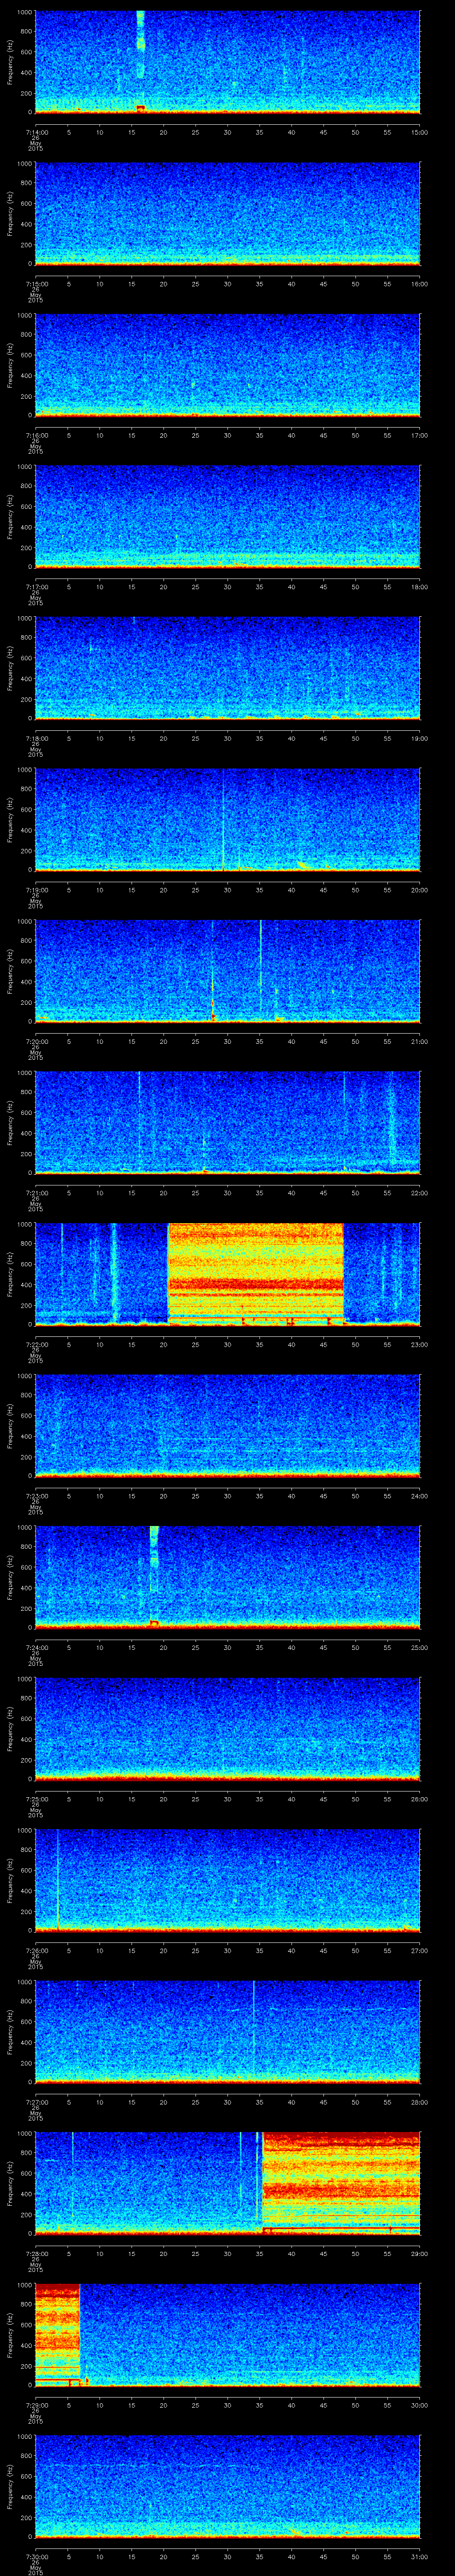This screenshot has height=2576, width=455.
Task: Click the Frequency (Hz) axis label of 7:22 spectrogram
Action: [x=10, y=1274]
